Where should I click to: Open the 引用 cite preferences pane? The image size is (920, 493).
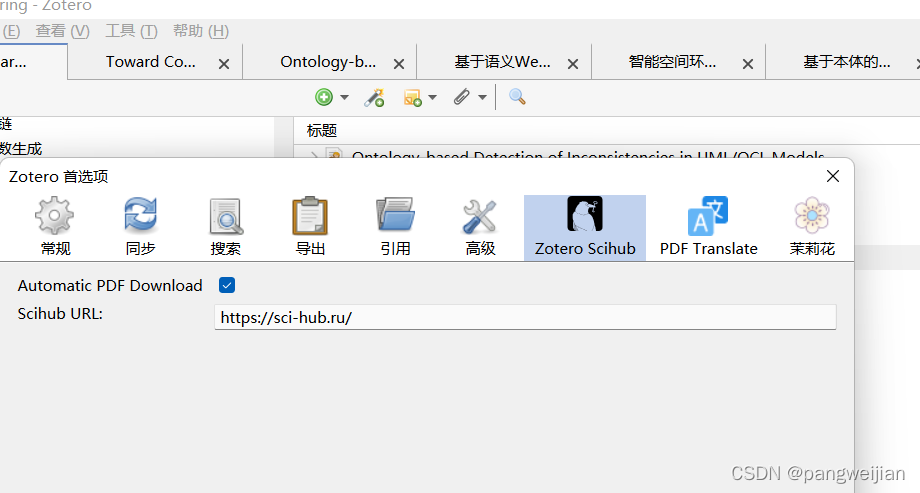(395, 228)
